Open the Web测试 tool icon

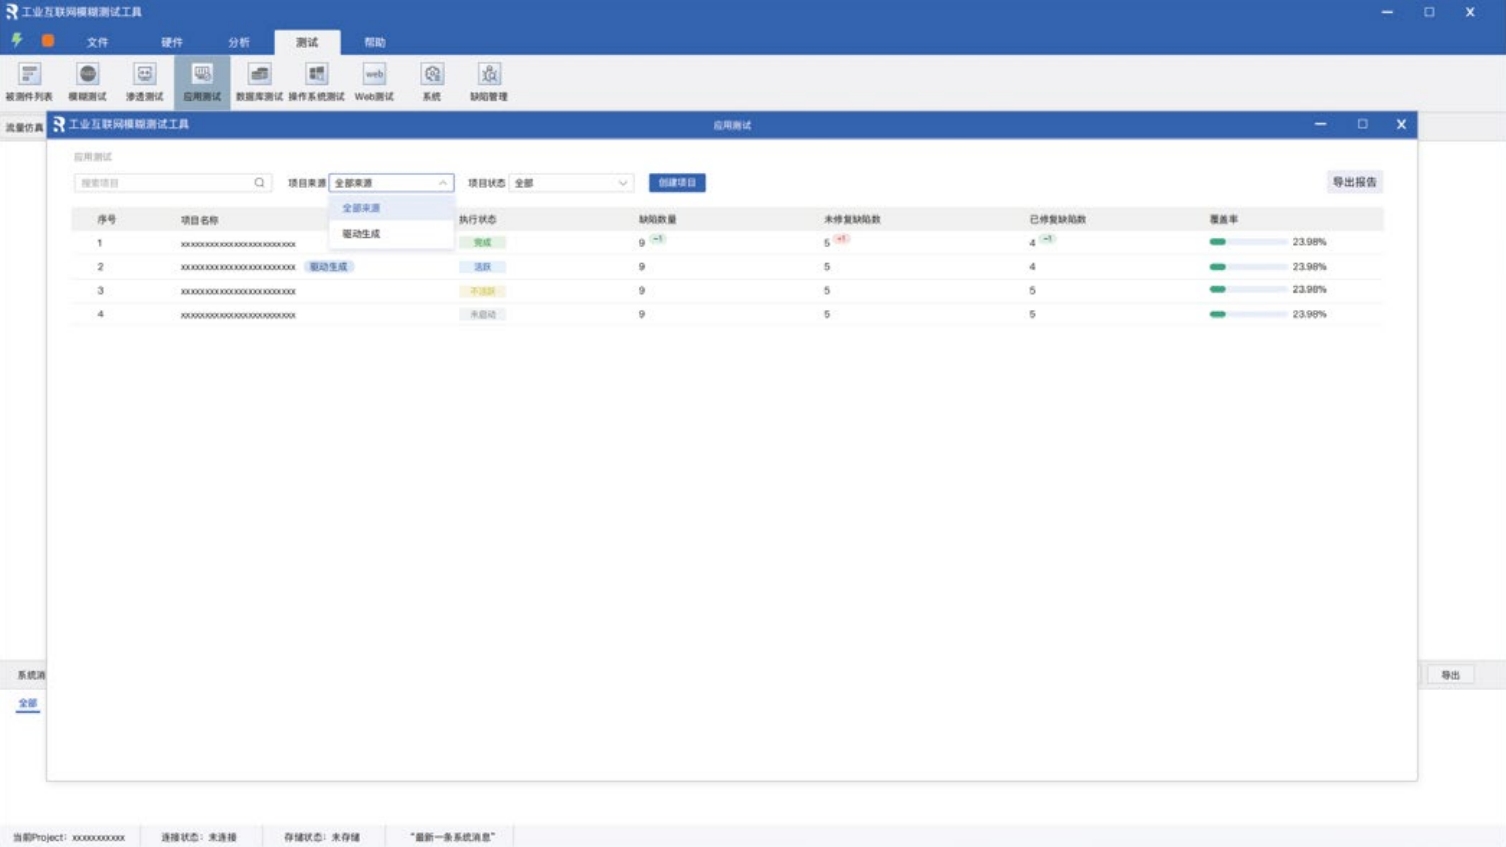[374, 81]
